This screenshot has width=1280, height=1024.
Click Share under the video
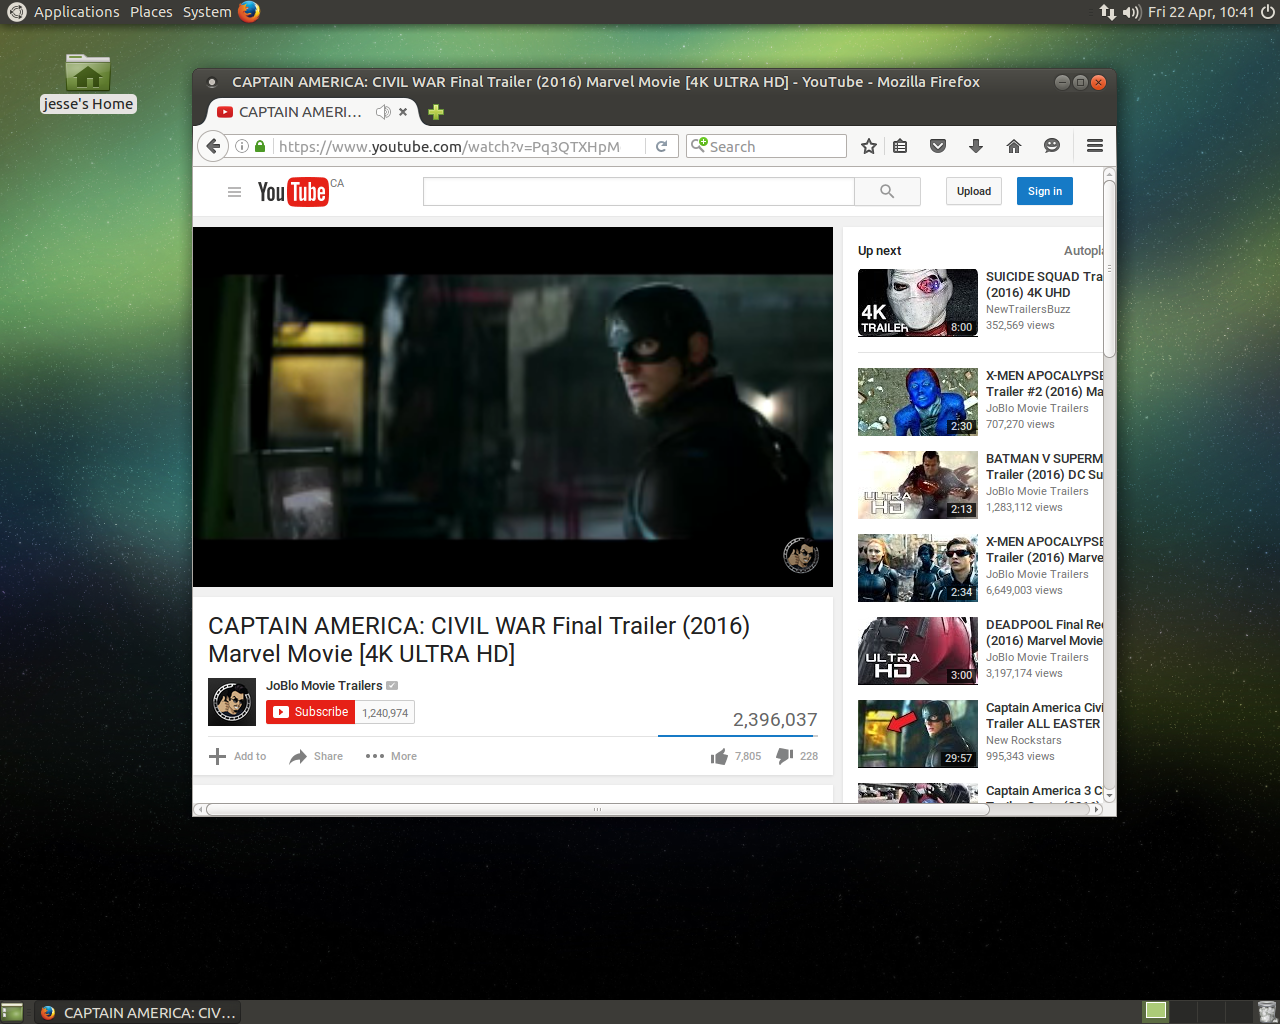pos(316,756)
